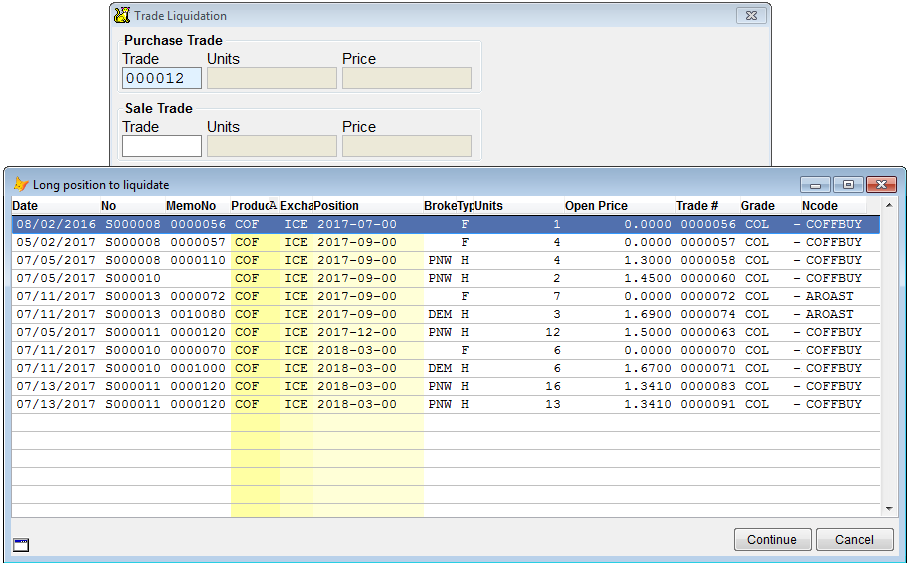Click the Sale Trade Price field
The width and height of the screenshot is (911, 563).
[x=407, y=146]
